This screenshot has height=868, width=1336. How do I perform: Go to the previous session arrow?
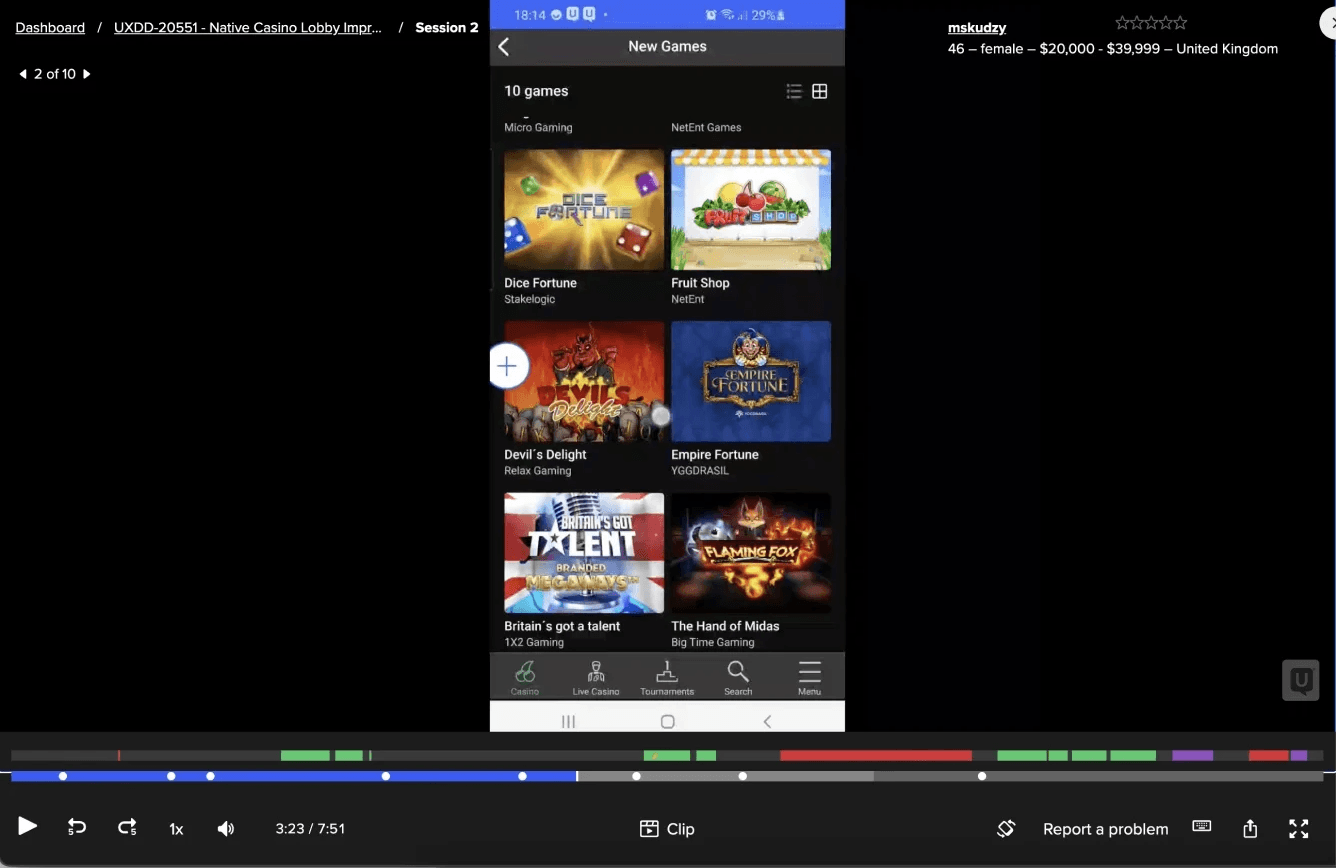point(23,74)
